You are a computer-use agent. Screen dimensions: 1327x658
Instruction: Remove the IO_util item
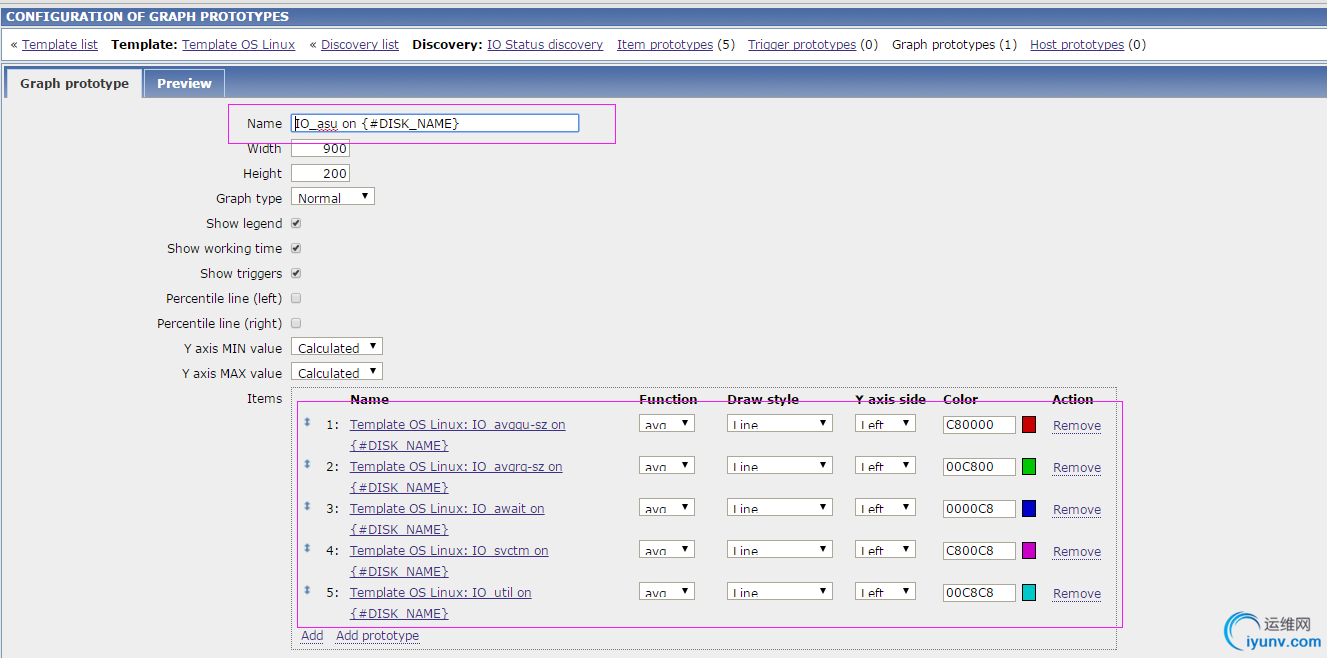tap(1077, 593)
